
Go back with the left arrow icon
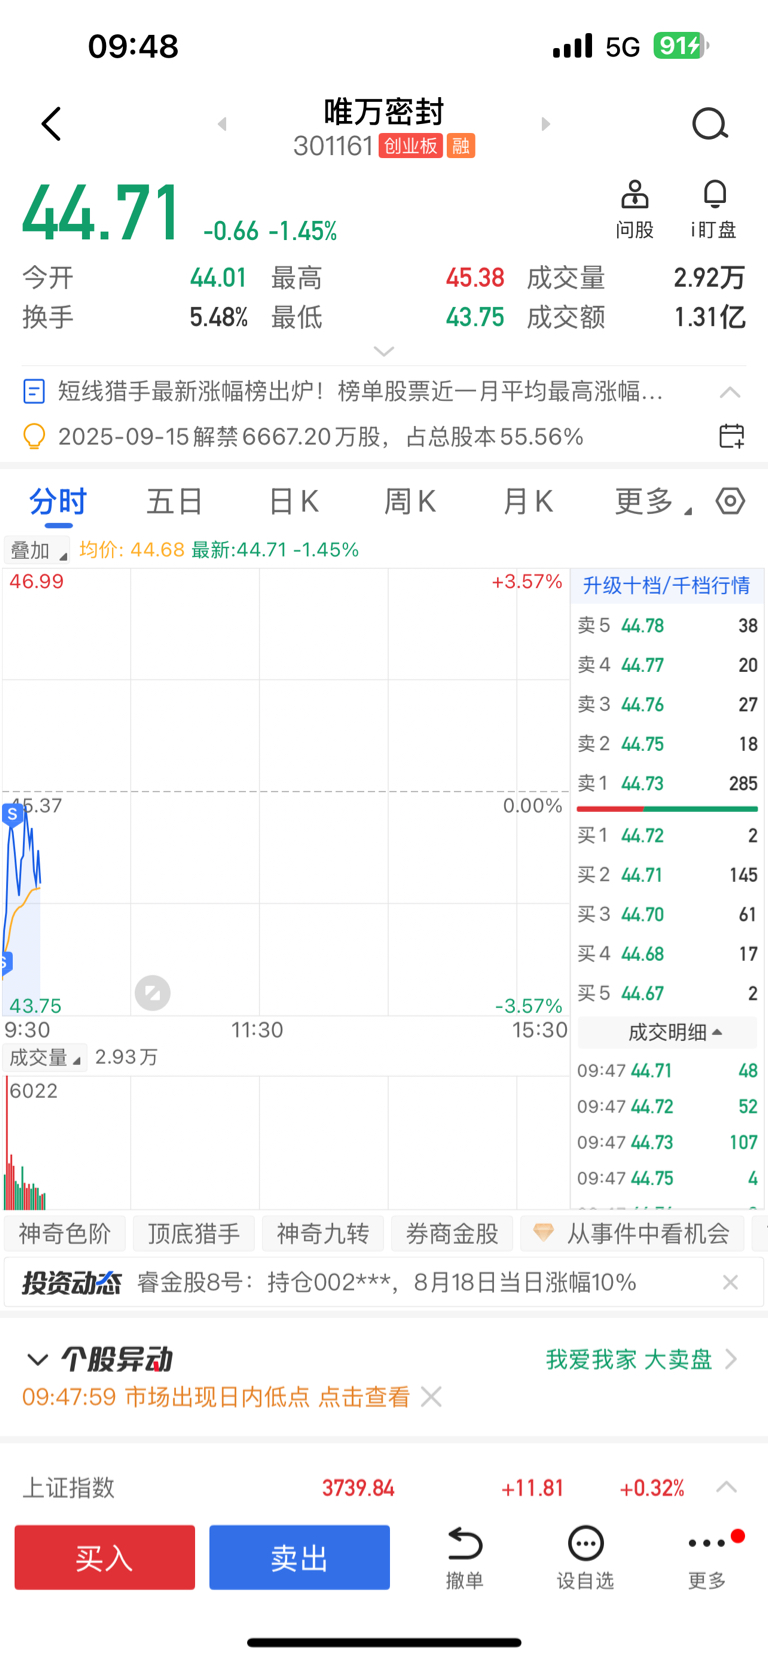52,124
